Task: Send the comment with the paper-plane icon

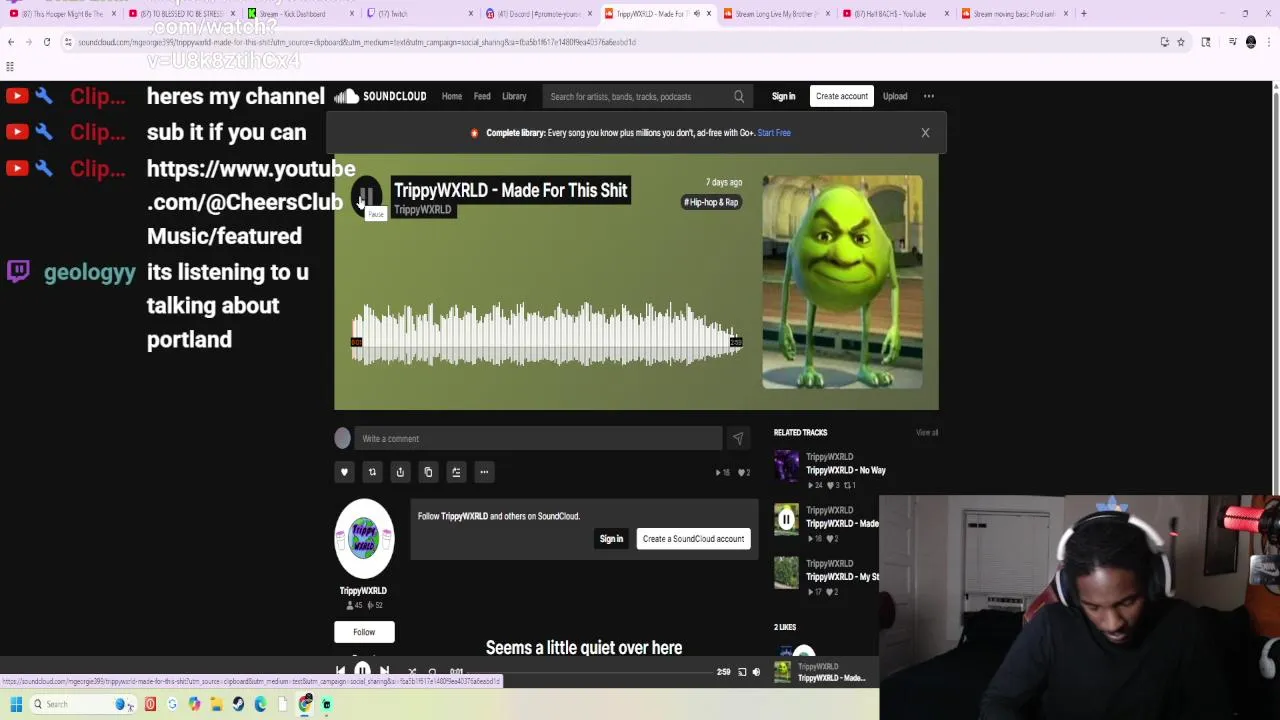Action: click(x=737, y=438)
